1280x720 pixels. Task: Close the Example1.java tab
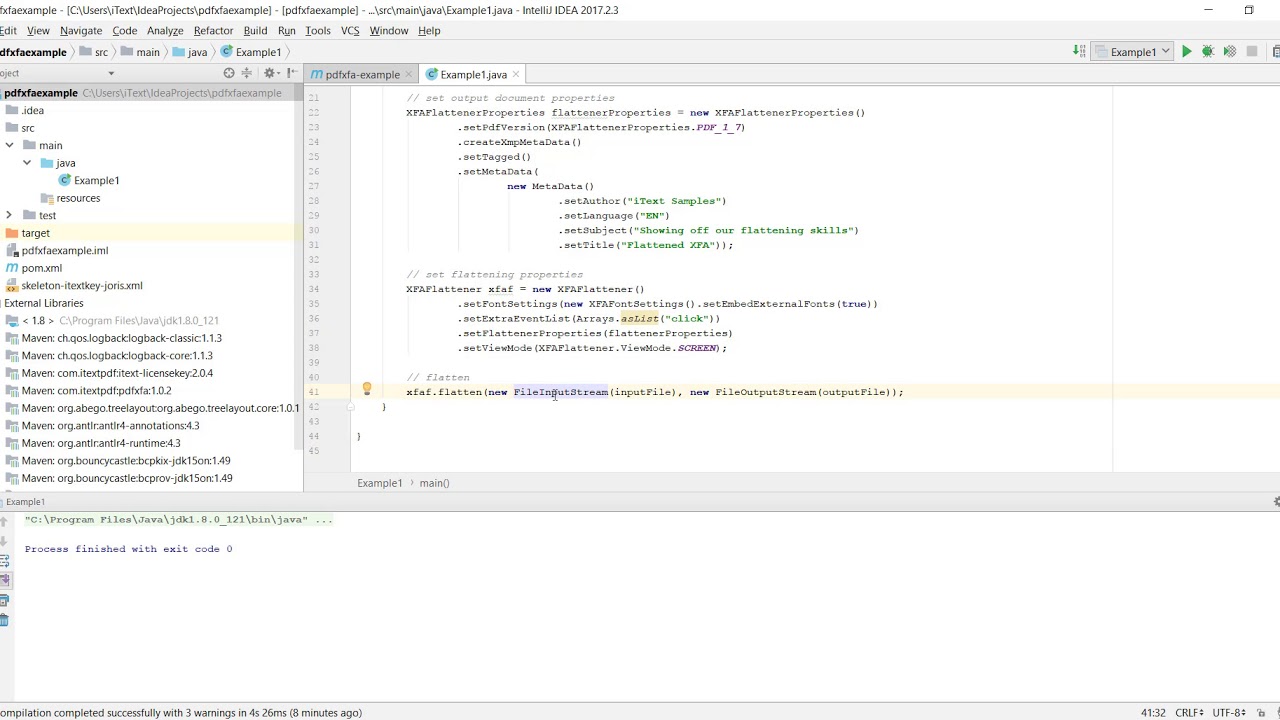[516, 74]
